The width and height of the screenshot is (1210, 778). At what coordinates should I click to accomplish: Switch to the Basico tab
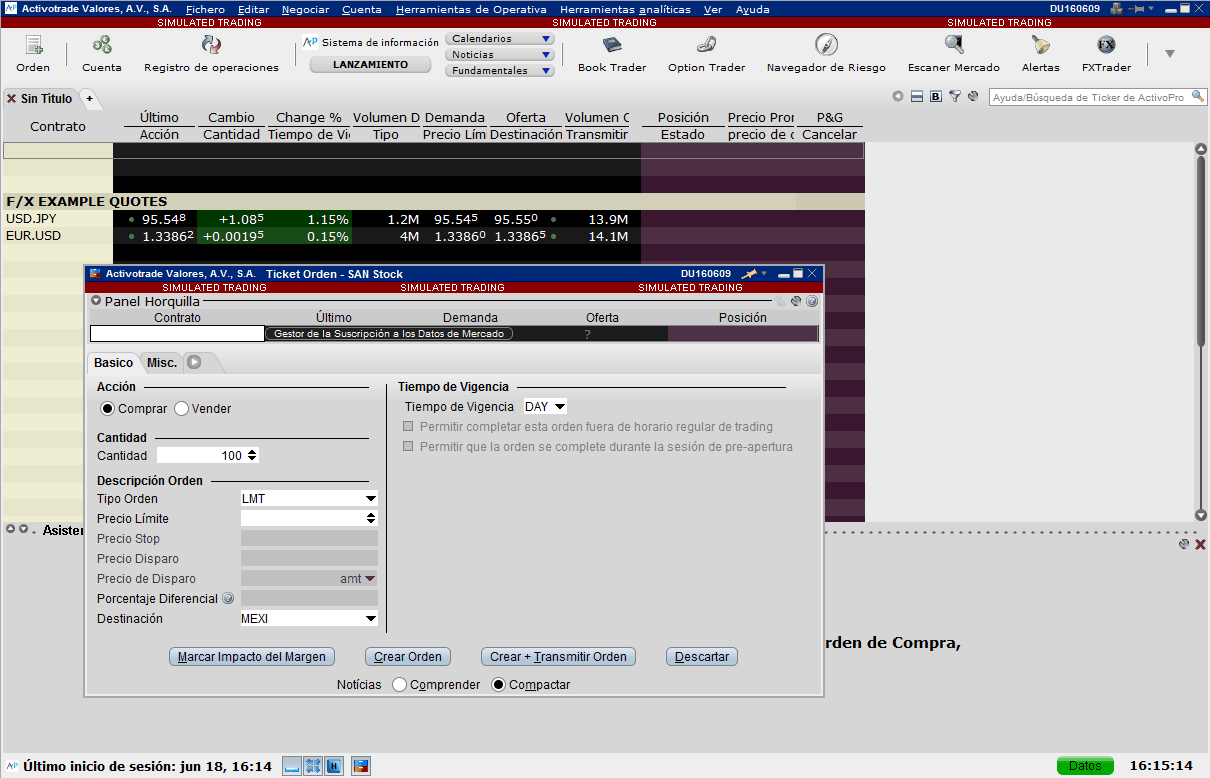113,363
